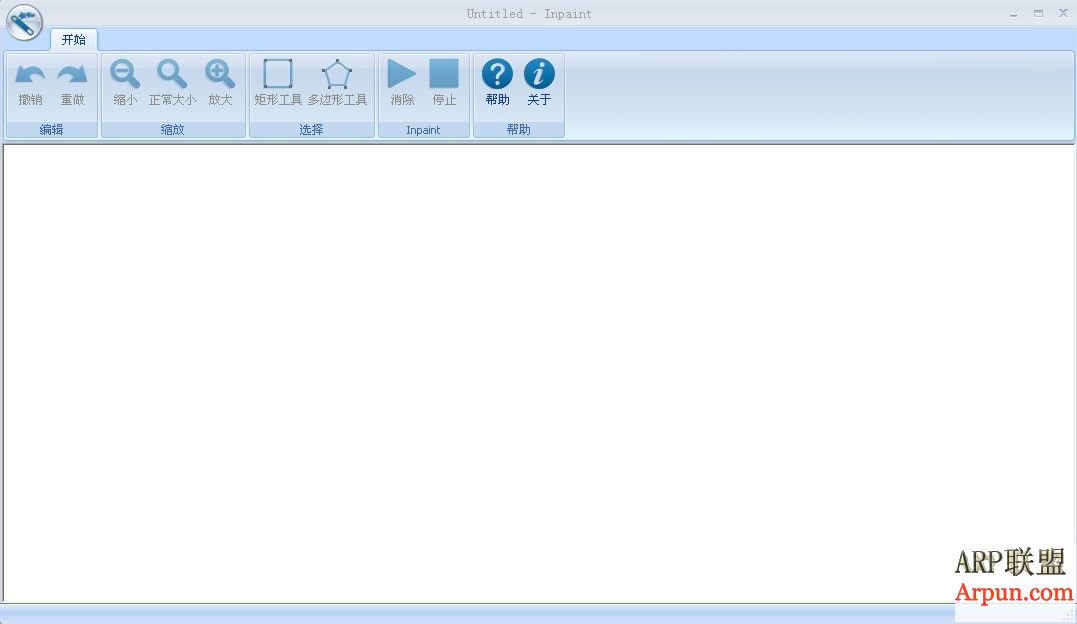Click the 缩放 group label
This screenshot has height=624, width=1077.
[x=172, y=129]
